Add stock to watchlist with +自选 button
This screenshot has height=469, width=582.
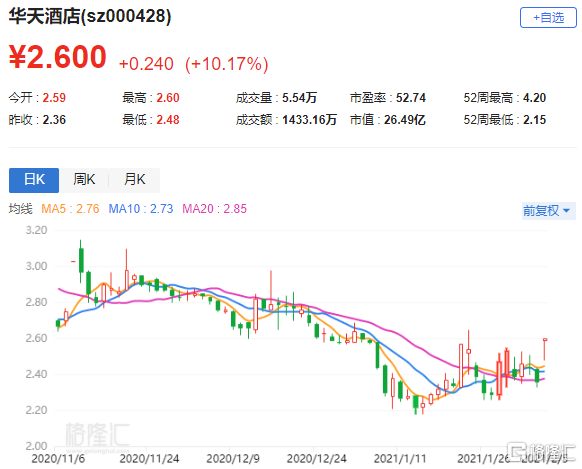point(548,17)
